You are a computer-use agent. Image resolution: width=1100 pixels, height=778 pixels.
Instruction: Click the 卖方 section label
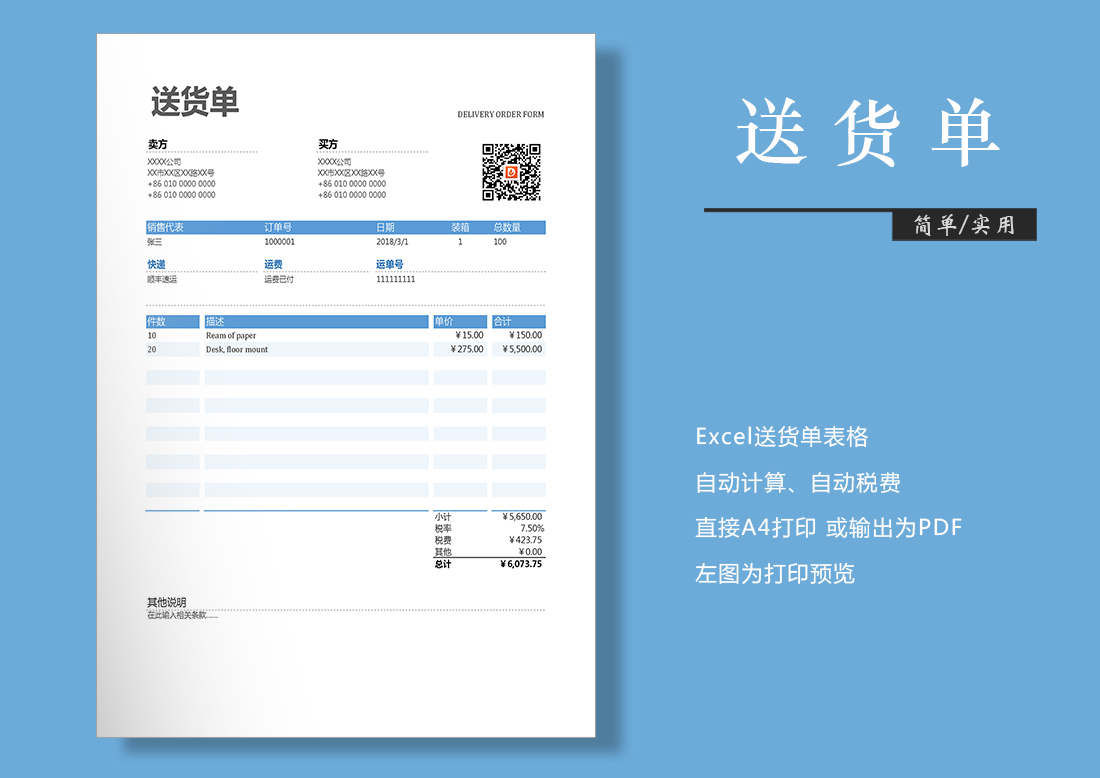point(158,144)
